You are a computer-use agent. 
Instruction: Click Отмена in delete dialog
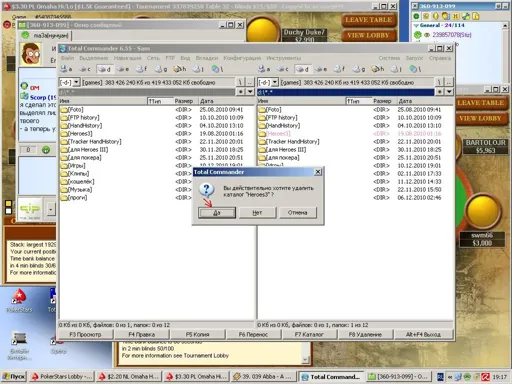(x=298, y=213)
